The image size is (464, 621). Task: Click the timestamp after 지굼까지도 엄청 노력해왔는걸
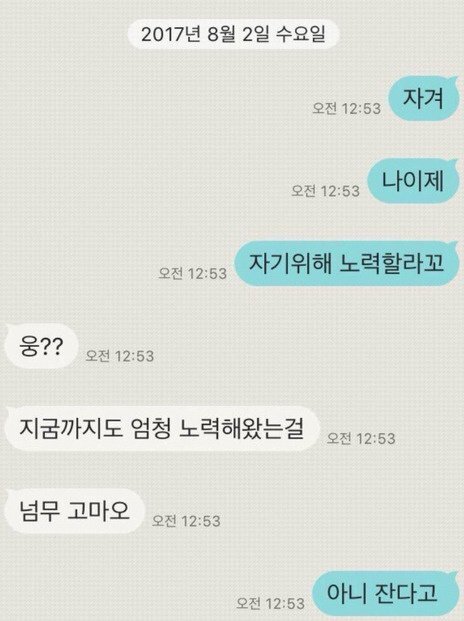(361, 438)
